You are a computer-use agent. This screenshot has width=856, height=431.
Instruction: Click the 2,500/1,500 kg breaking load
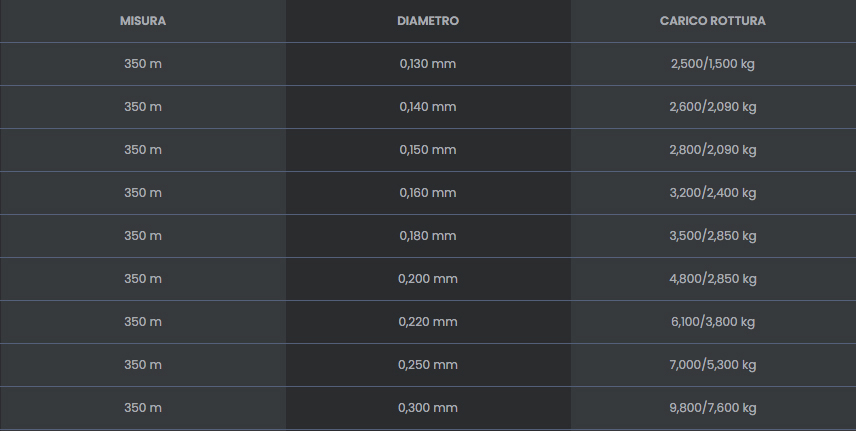(x=713, y=64)
